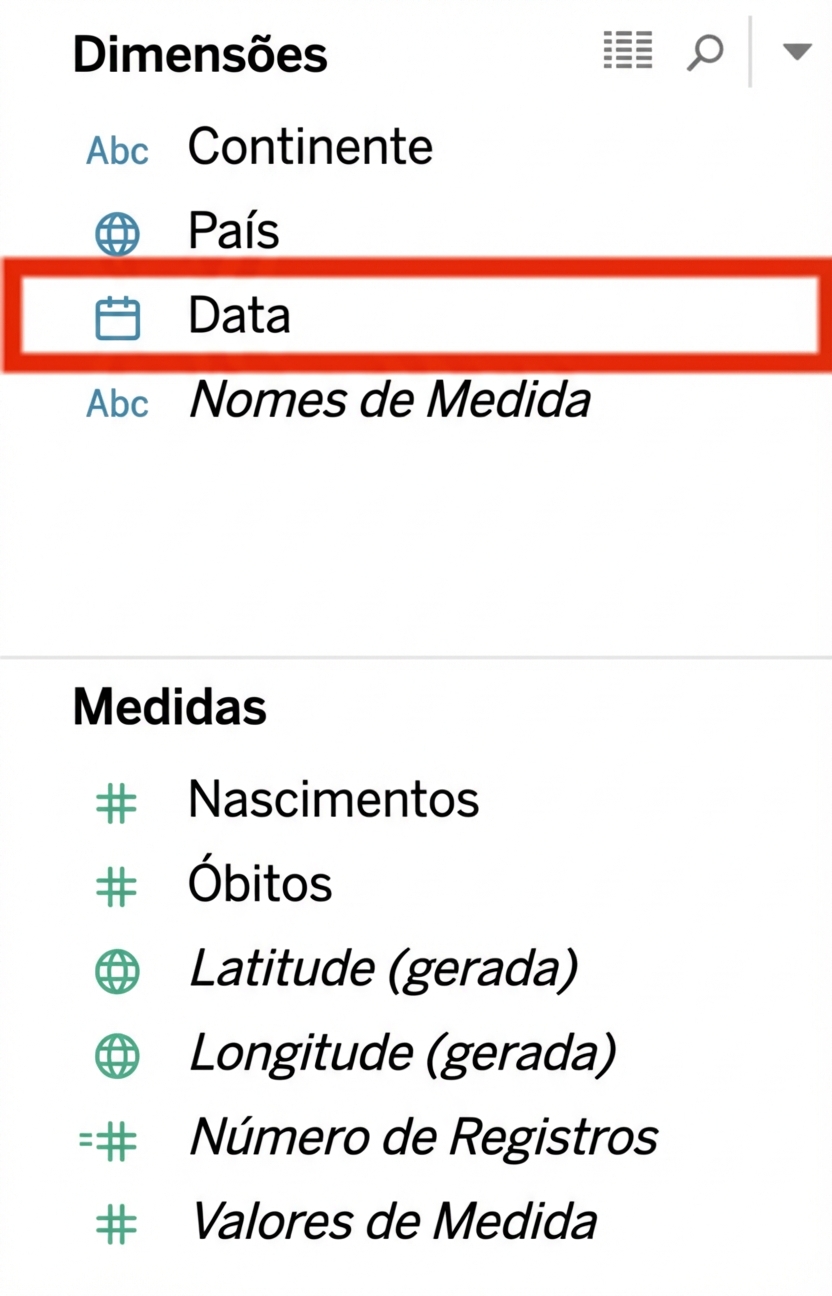Click the grid view icon beside Dimensões
The height and width of the screenshot is (1296, 832).
pyautogui.click(x=628, y=50)
